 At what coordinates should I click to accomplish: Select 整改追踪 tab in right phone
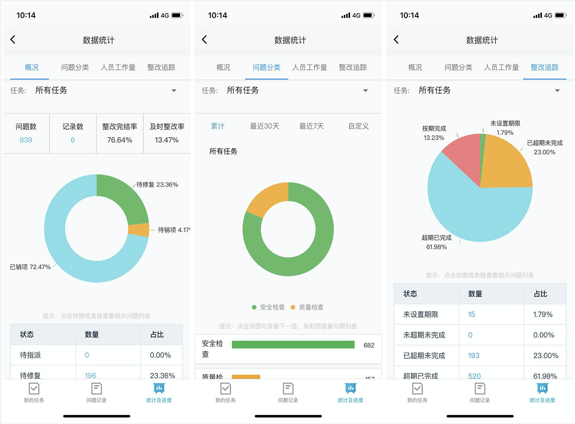(545, 67)
